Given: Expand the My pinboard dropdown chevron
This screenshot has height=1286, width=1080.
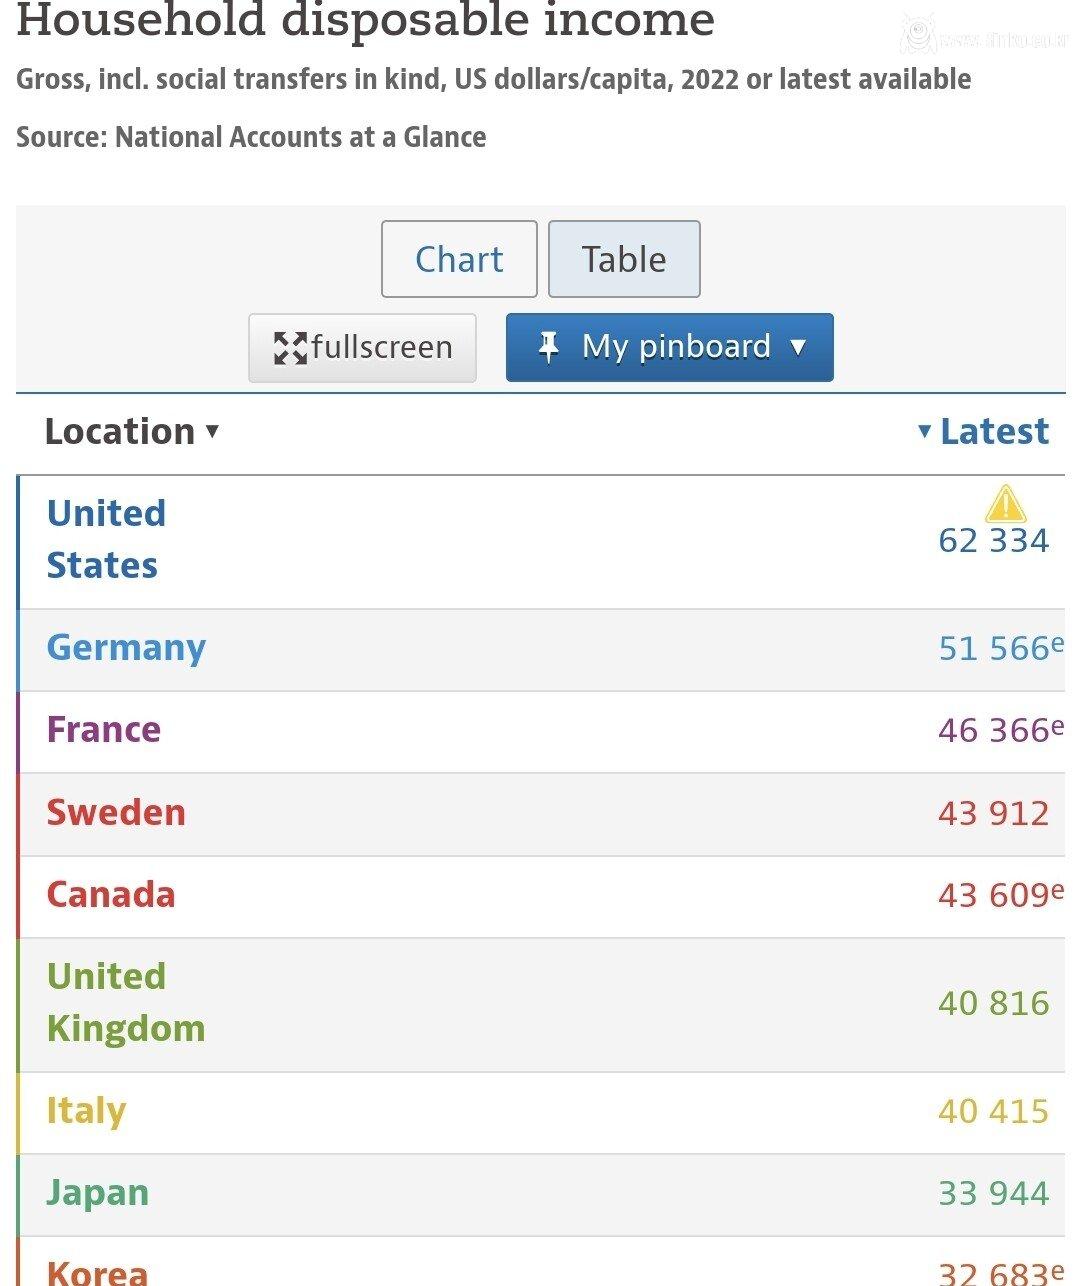Looking at the screenshot, I should pyautogui.click(x=798, y=349).
